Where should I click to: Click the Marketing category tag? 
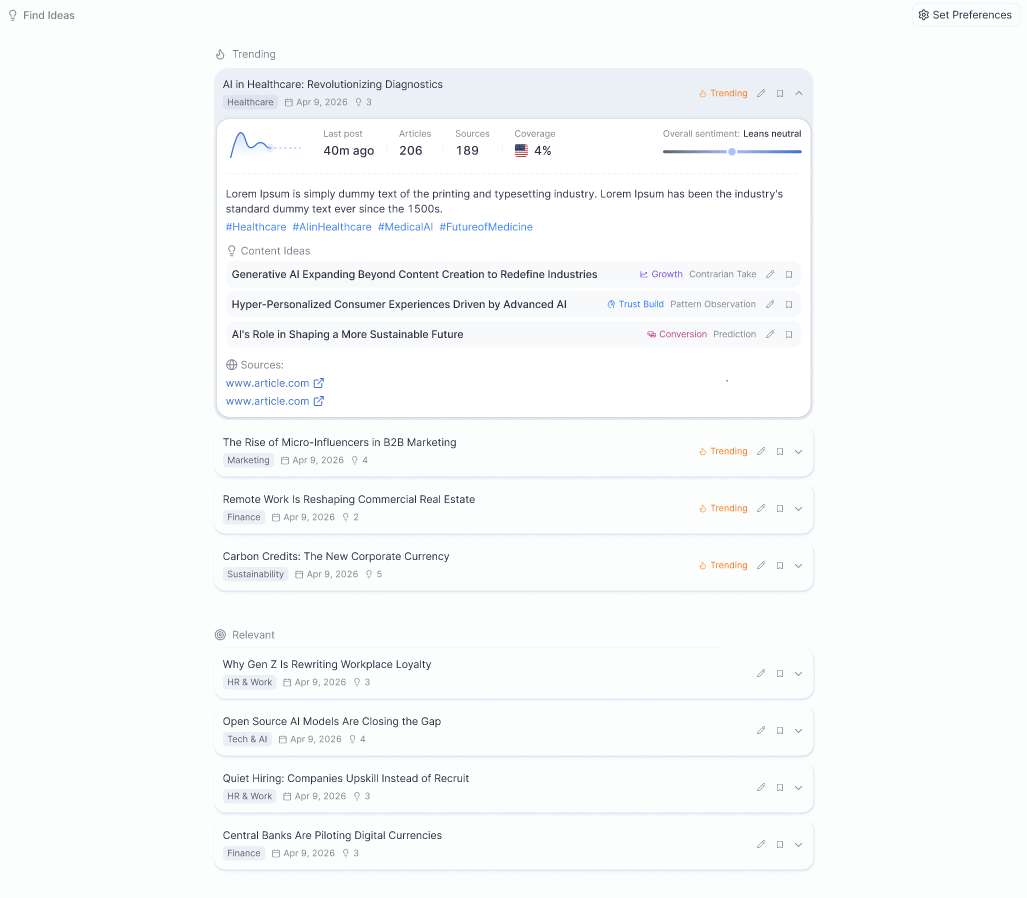(248, 460)
